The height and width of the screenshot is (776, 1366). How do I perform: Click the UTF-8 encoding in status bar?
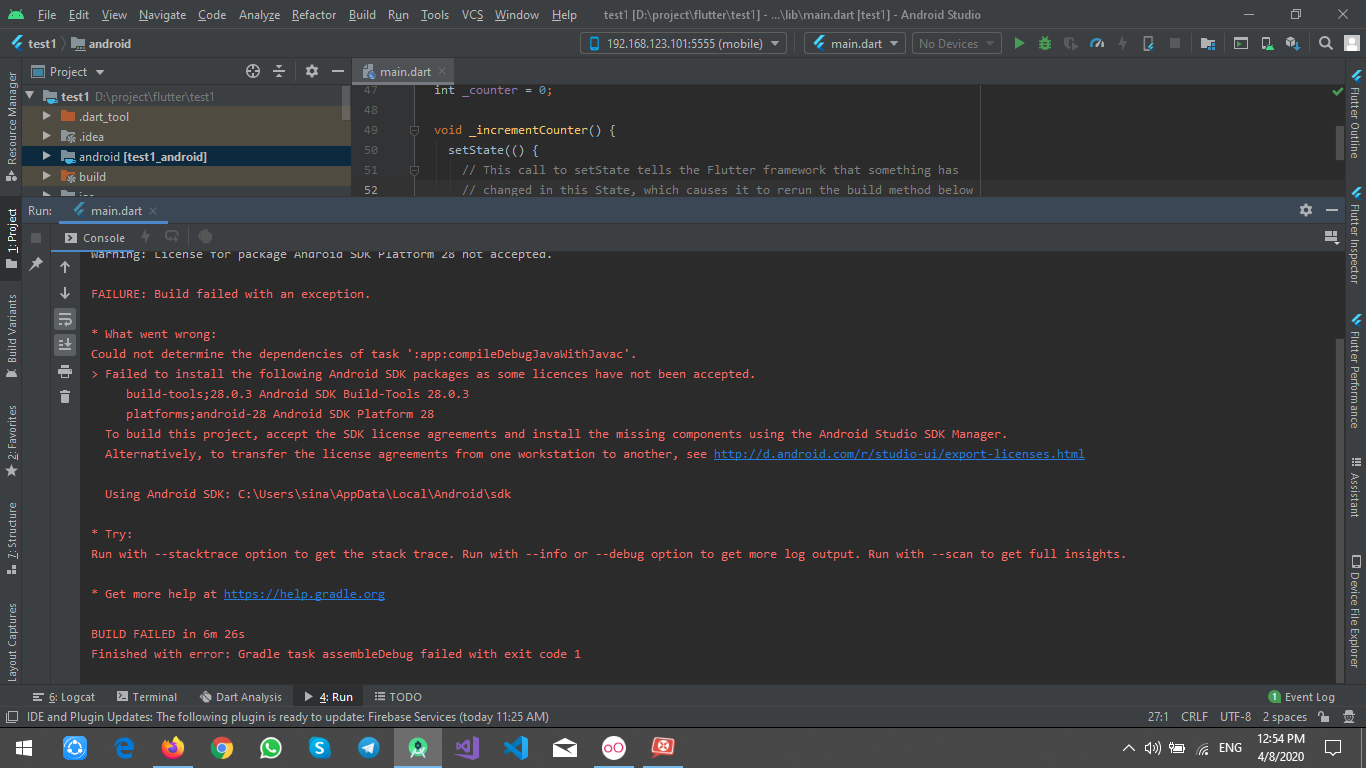pos(1235,717)
